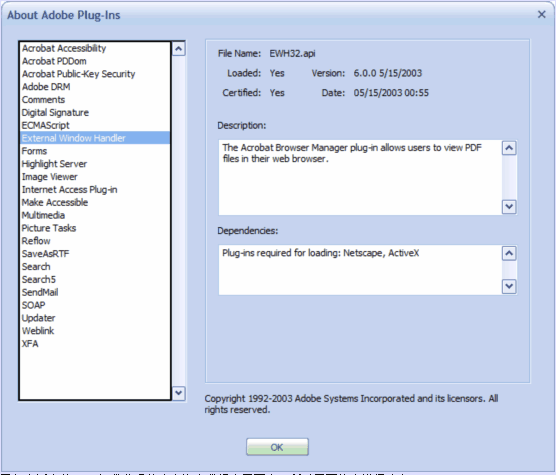Select Image Viewer plug-in
The image size is (556, 475).
(95, 177)
